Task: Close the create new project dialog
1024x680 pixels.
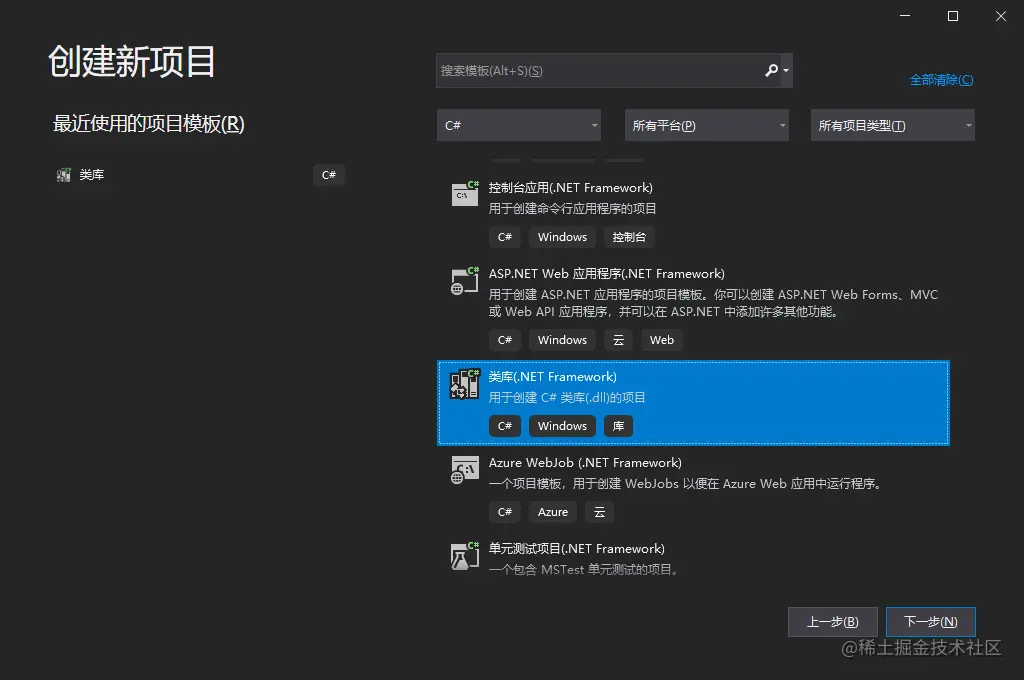Action: click(1000, 16)
